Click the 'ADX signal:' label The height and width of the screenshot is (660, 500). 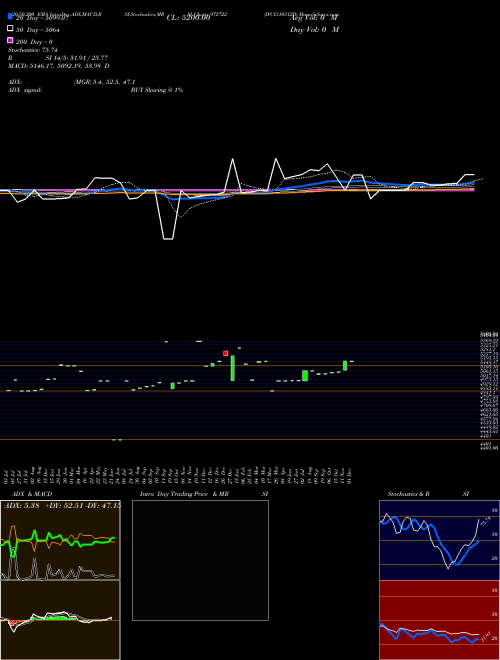coord(25,90)
